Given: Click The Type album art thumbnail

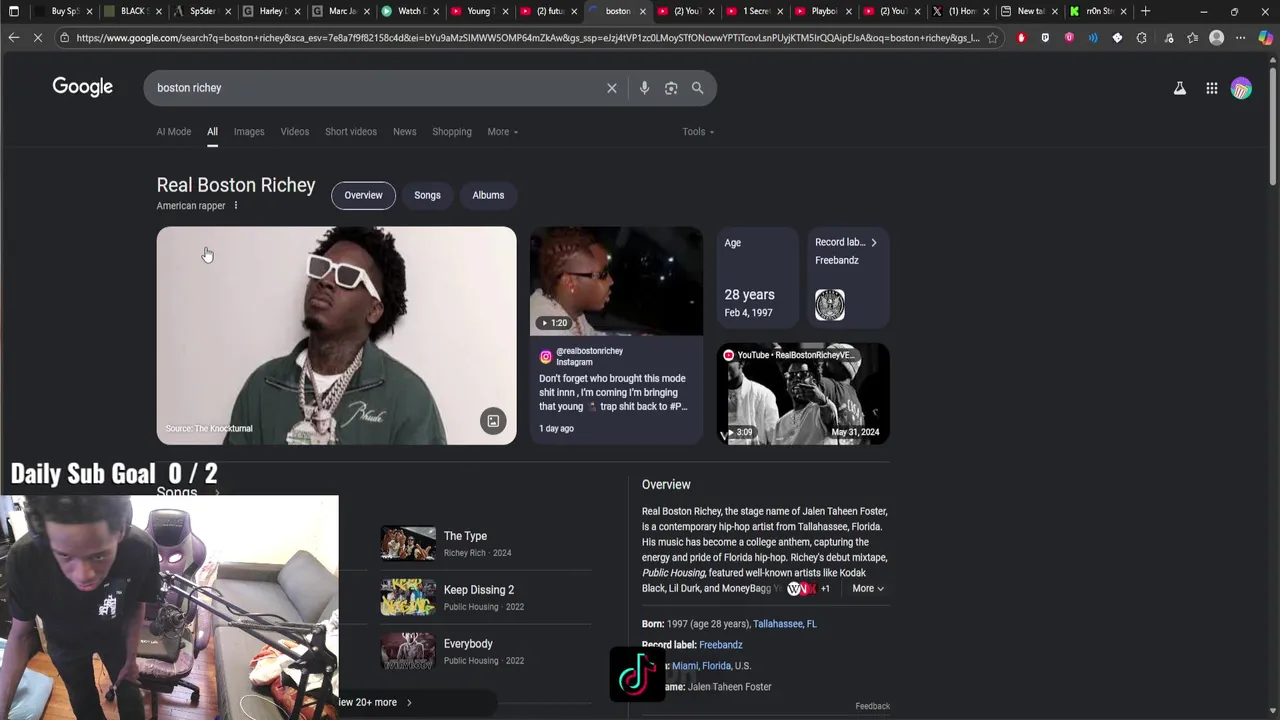Looking at the screenshot, I should [408, 543].
